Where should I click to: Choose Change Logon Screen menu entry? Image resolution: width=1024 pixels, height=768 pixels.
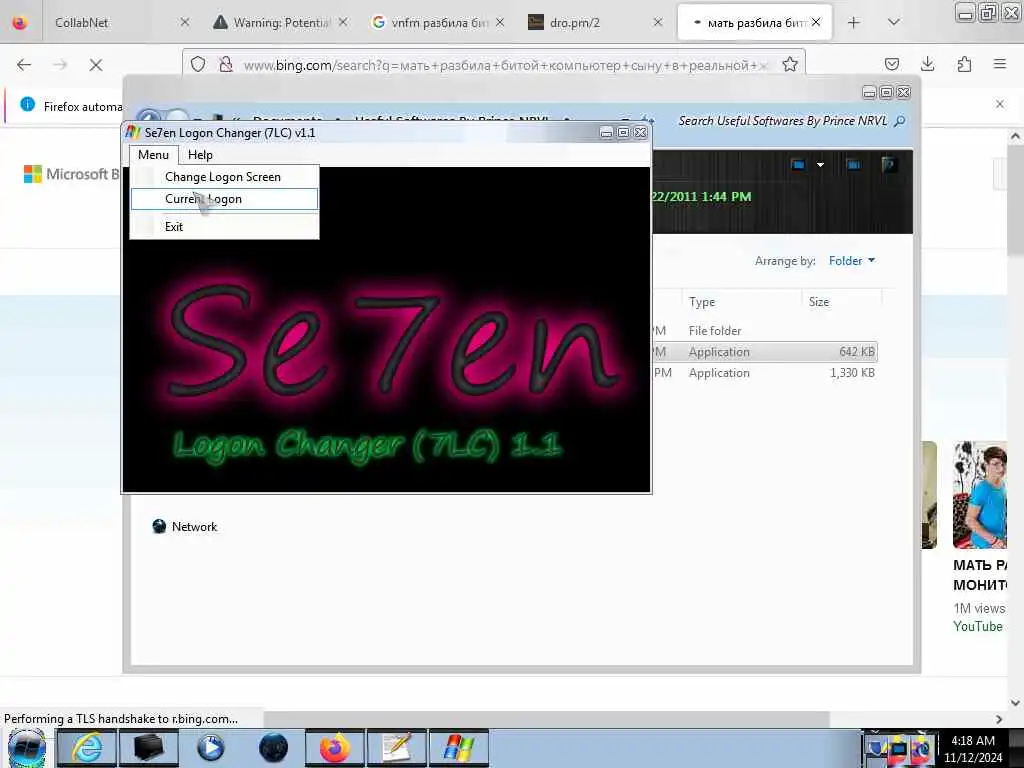[x=225, y=177]
